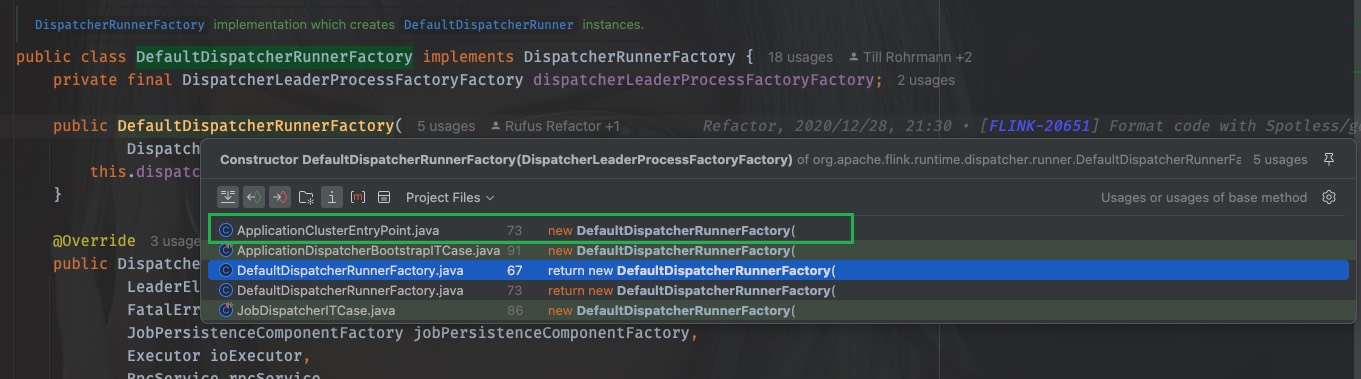Toggle the first popup toolbar icon (underlined arrows)
The height and width of the screenshot is (379, 1361).
227,197
